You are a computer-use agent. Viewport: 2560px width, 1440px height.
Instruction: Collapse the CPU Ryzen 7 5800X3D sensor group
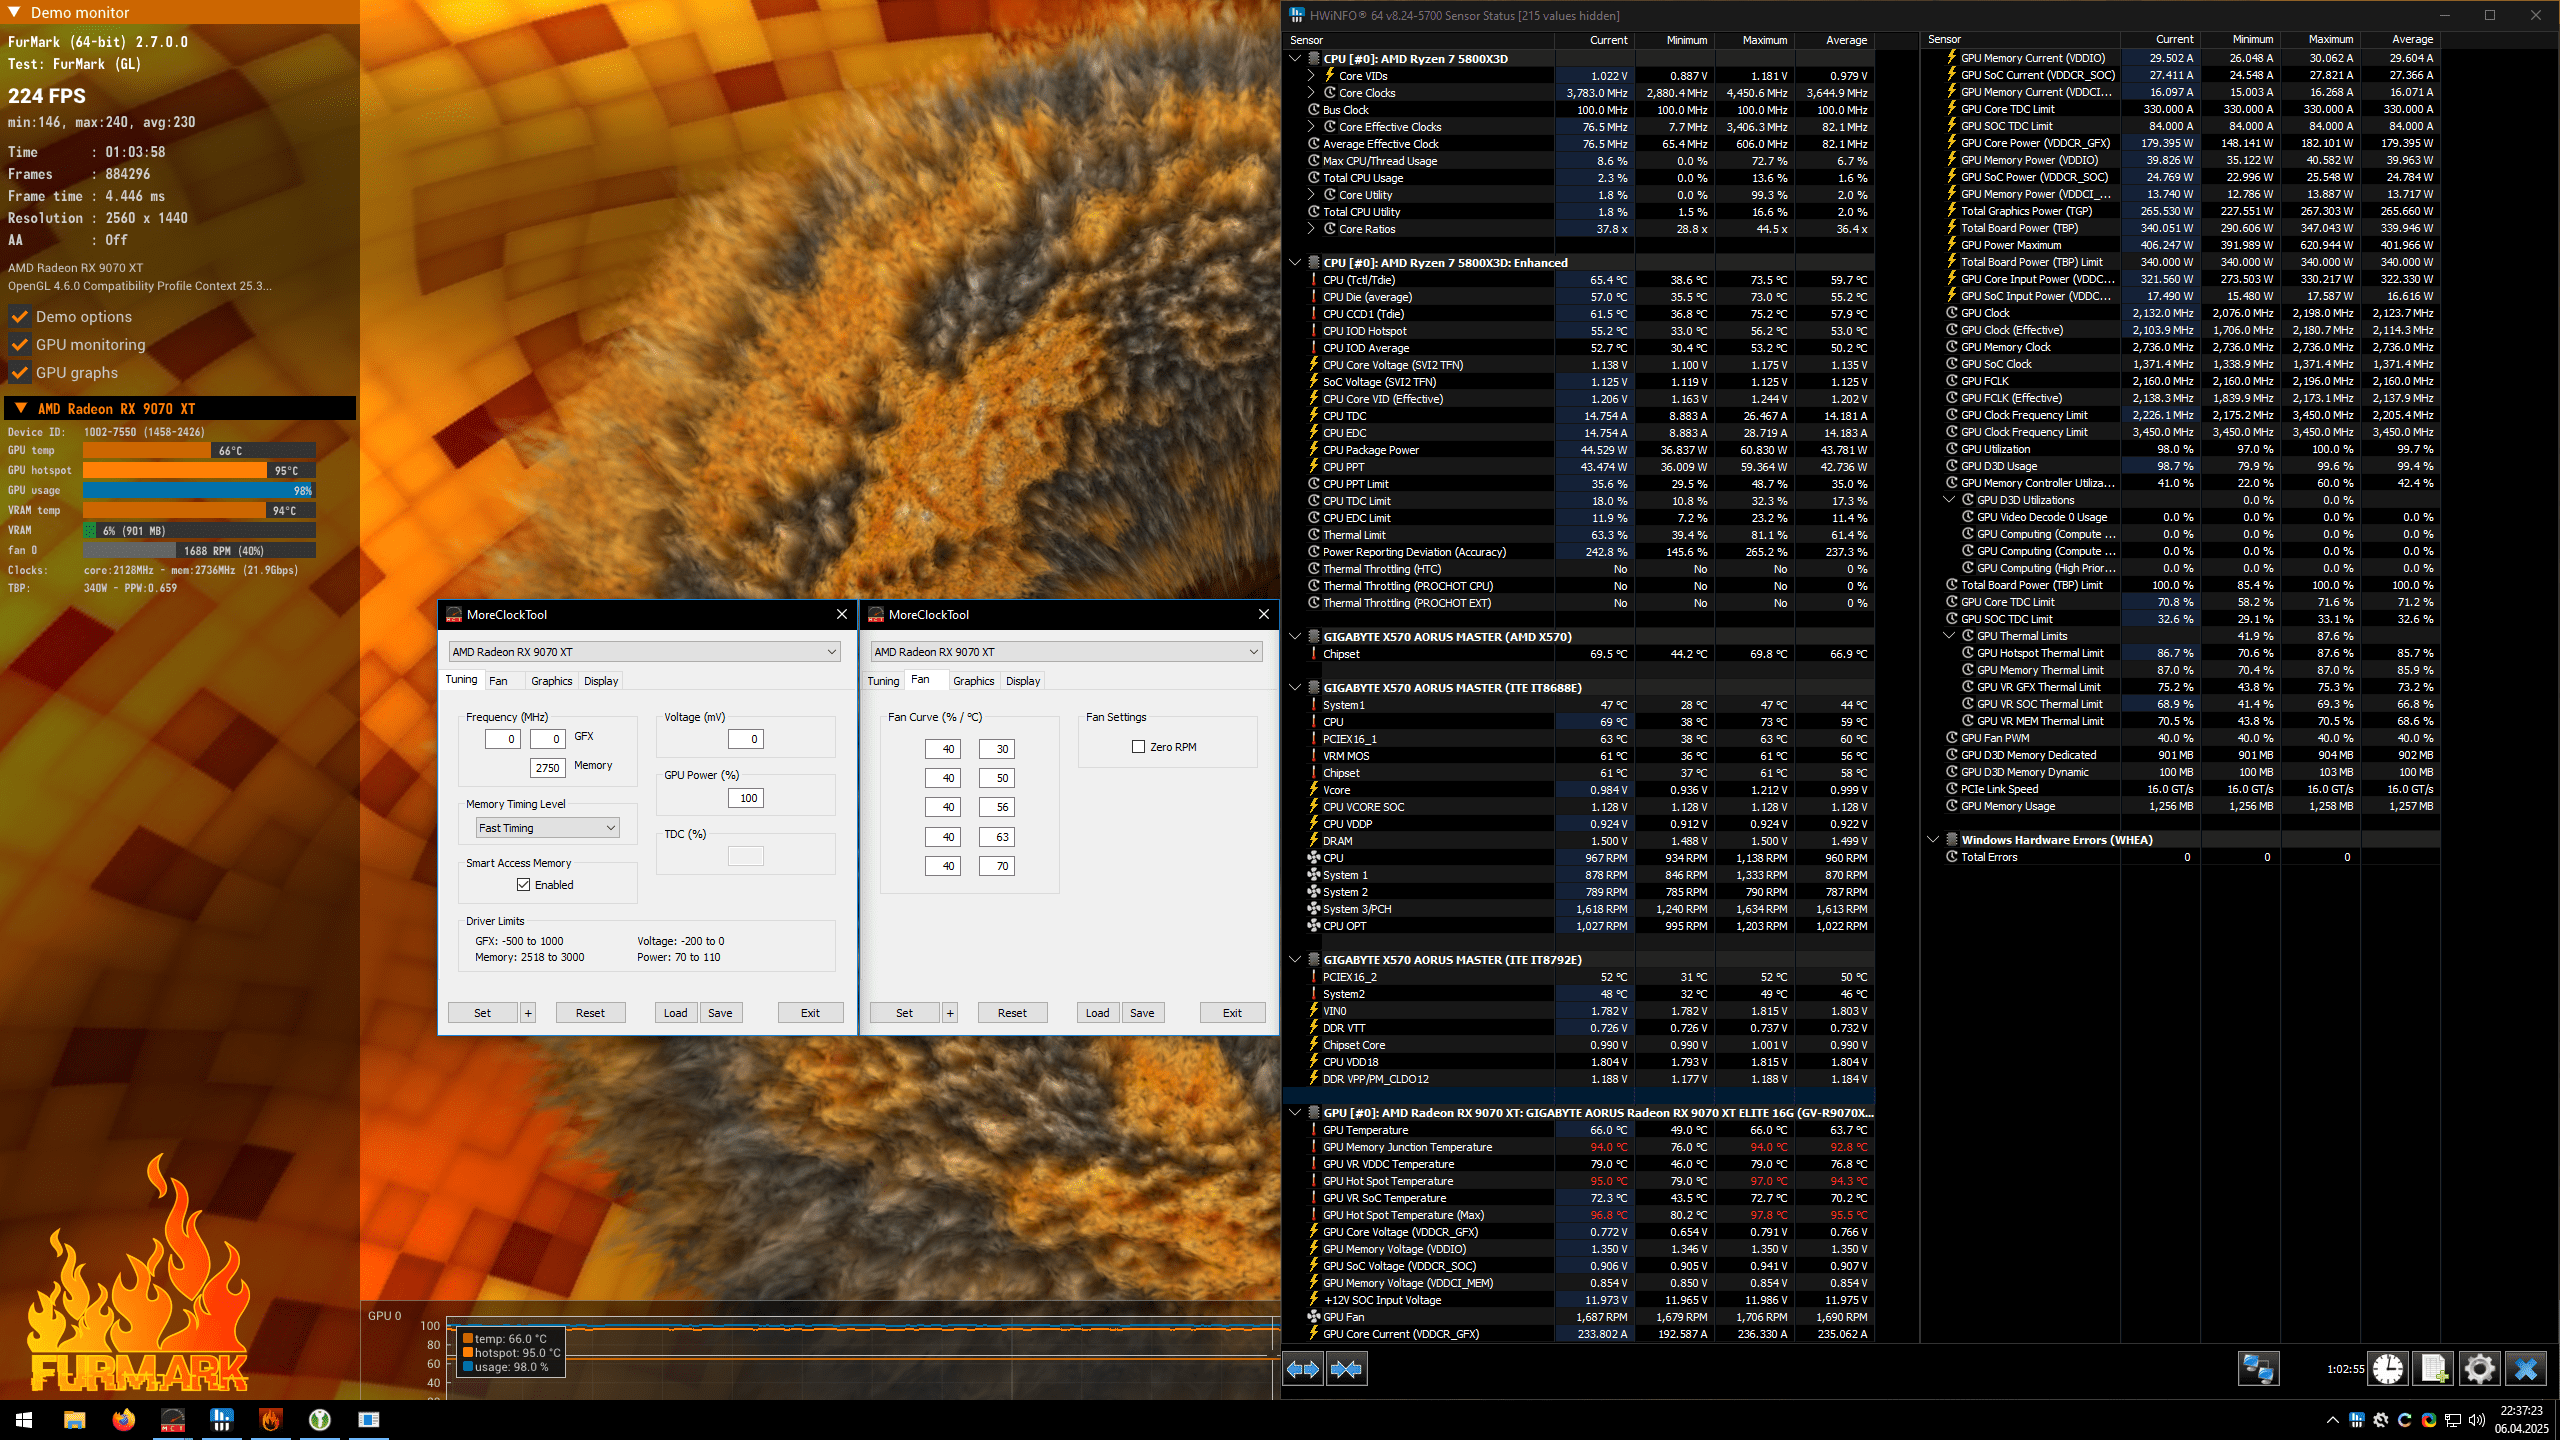[x=1295, y=59]
